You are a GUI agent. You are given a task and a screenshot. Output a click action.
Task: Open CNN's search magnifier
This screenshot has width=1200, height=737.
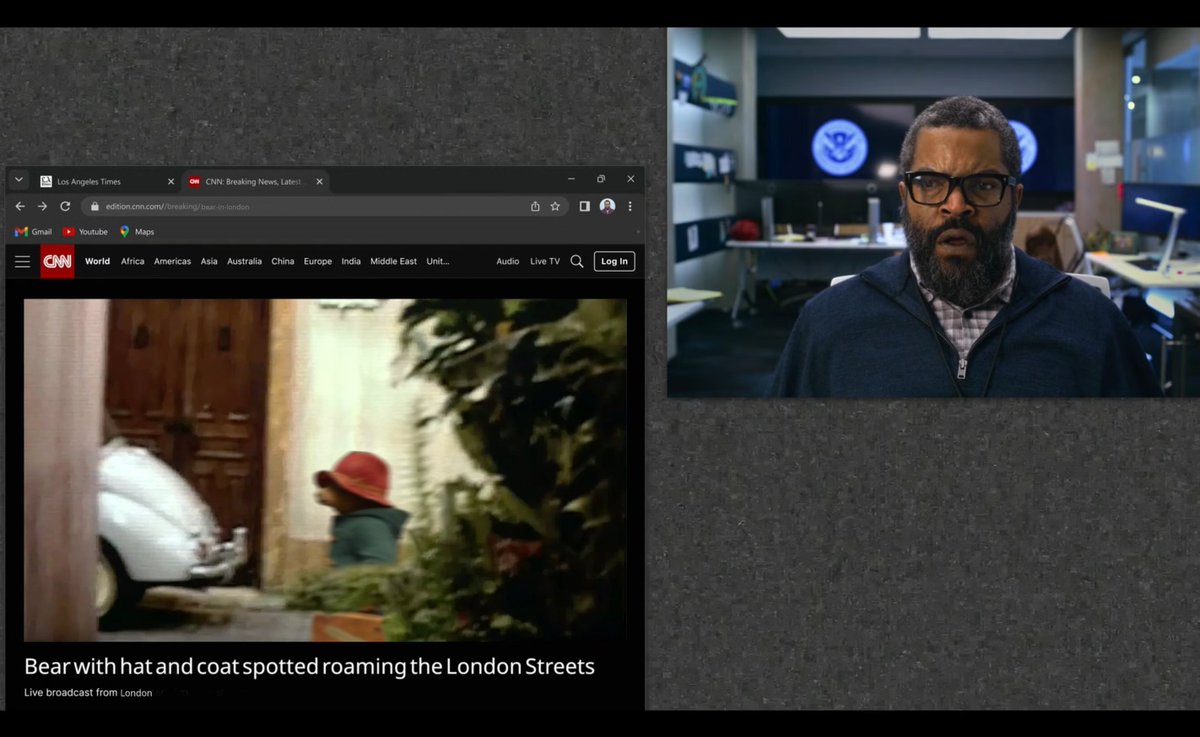pyautogui.click(x=577, y=261)
